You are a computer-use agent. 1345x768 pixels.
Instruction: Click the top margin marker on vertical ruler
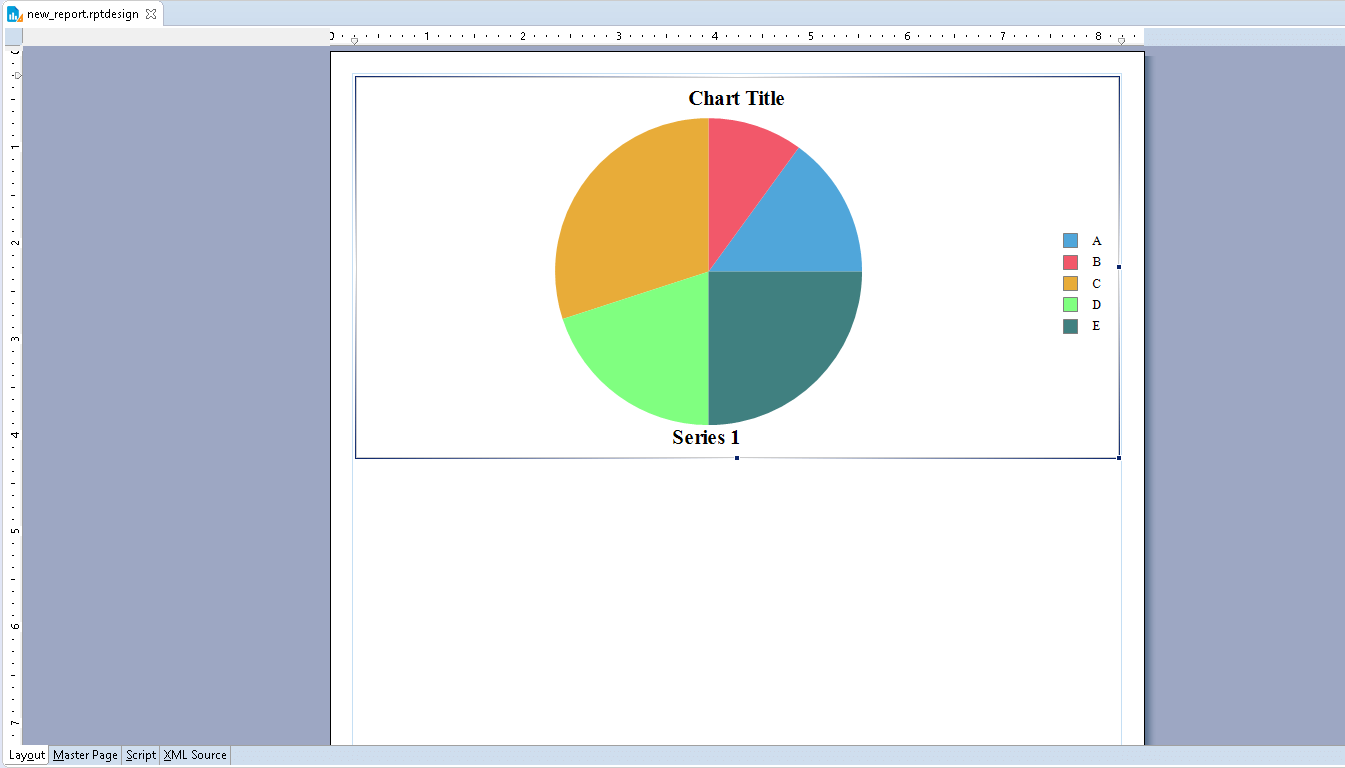pos(17,75)
